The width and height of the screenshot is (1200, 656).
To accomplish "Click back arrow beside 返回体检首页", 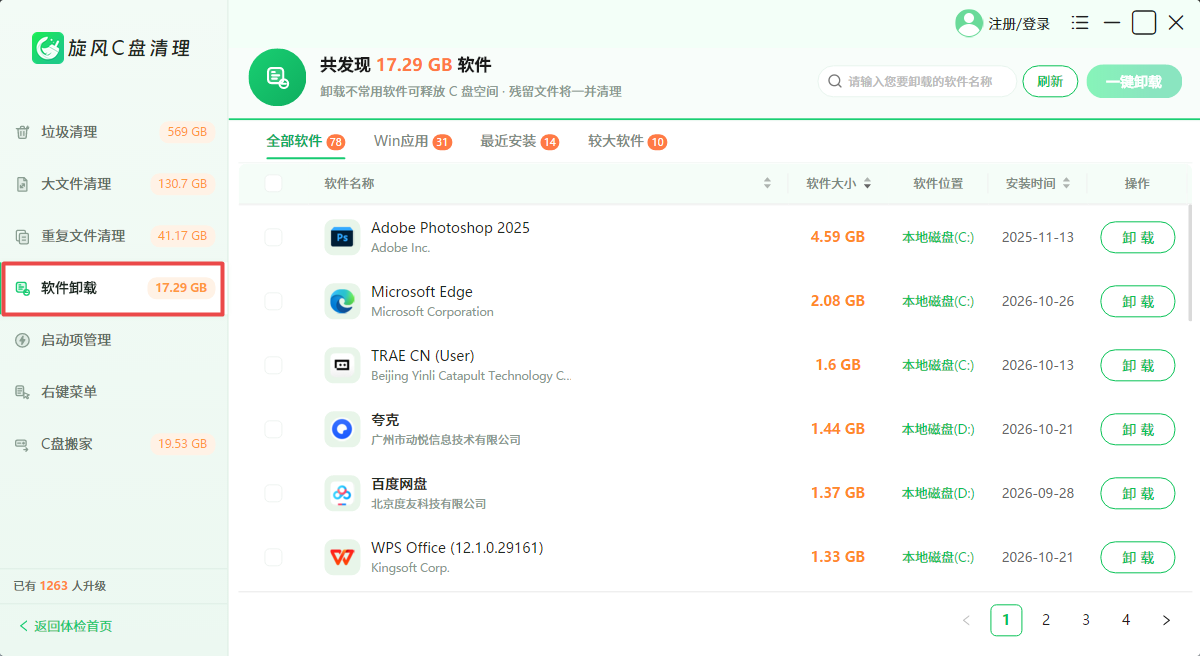I will coord(24,626).
